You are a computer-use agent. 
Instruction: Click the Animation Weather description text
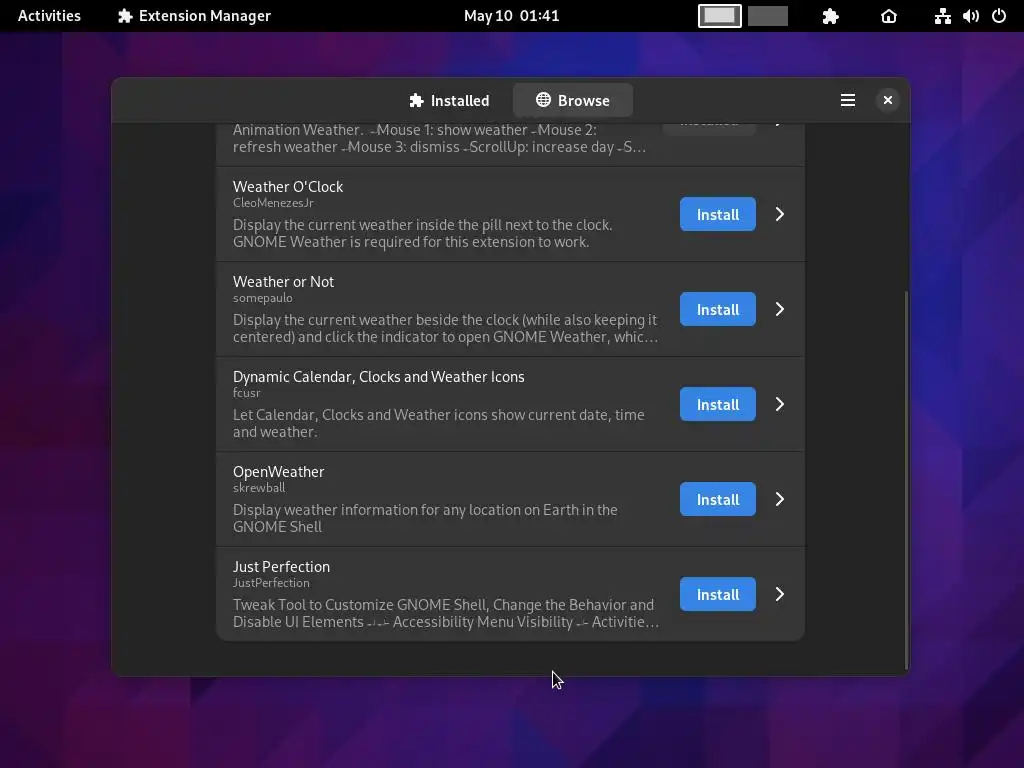[x=440, y=138]
